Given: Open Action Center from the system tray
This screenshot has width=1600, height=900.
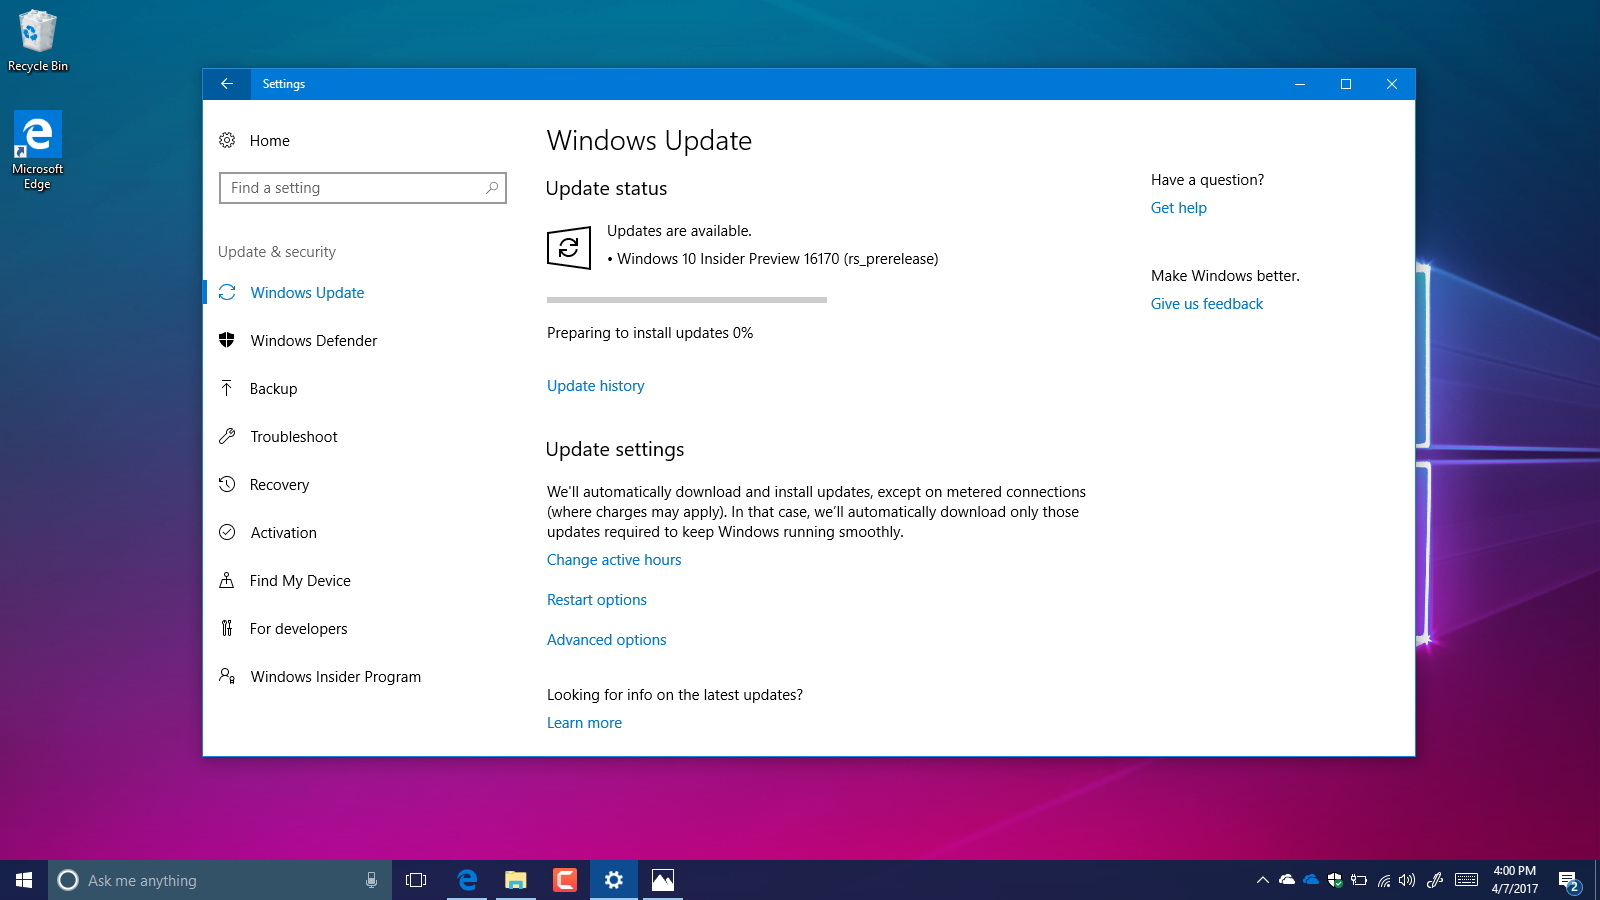Looking at the screenshot, I should pyautogui.click(x=1567, y=881).
